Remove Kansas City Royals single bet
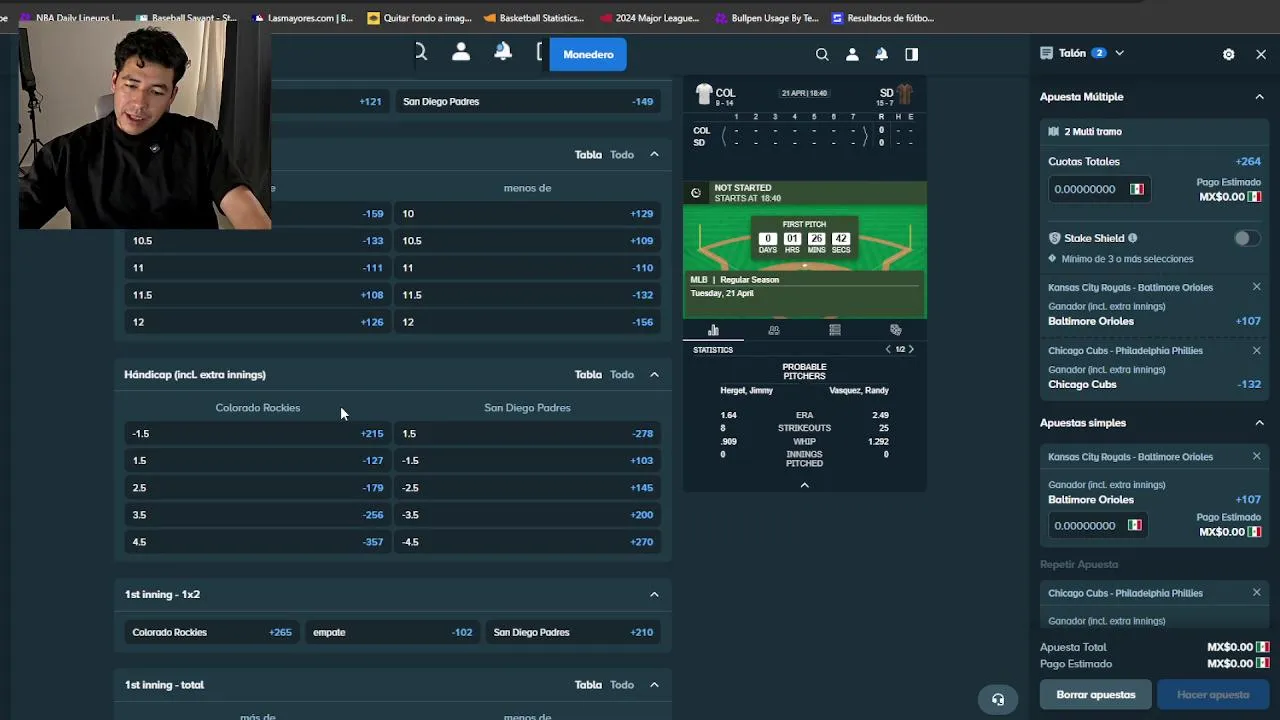The width and height of the screenshot is (1280, 720). (1257, 456)
